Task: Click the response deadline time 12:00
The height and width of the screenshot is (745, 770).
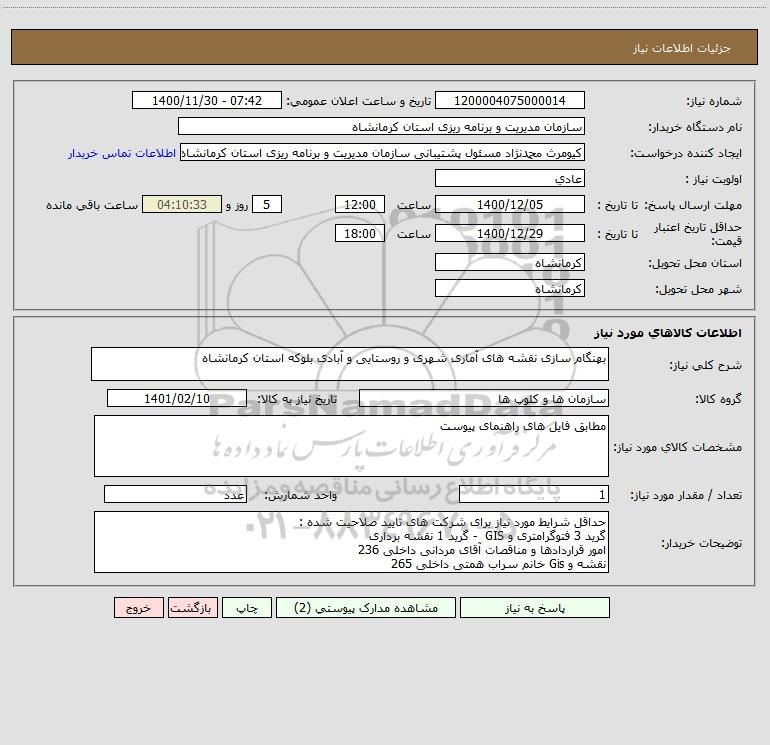Action: (359, 204)
